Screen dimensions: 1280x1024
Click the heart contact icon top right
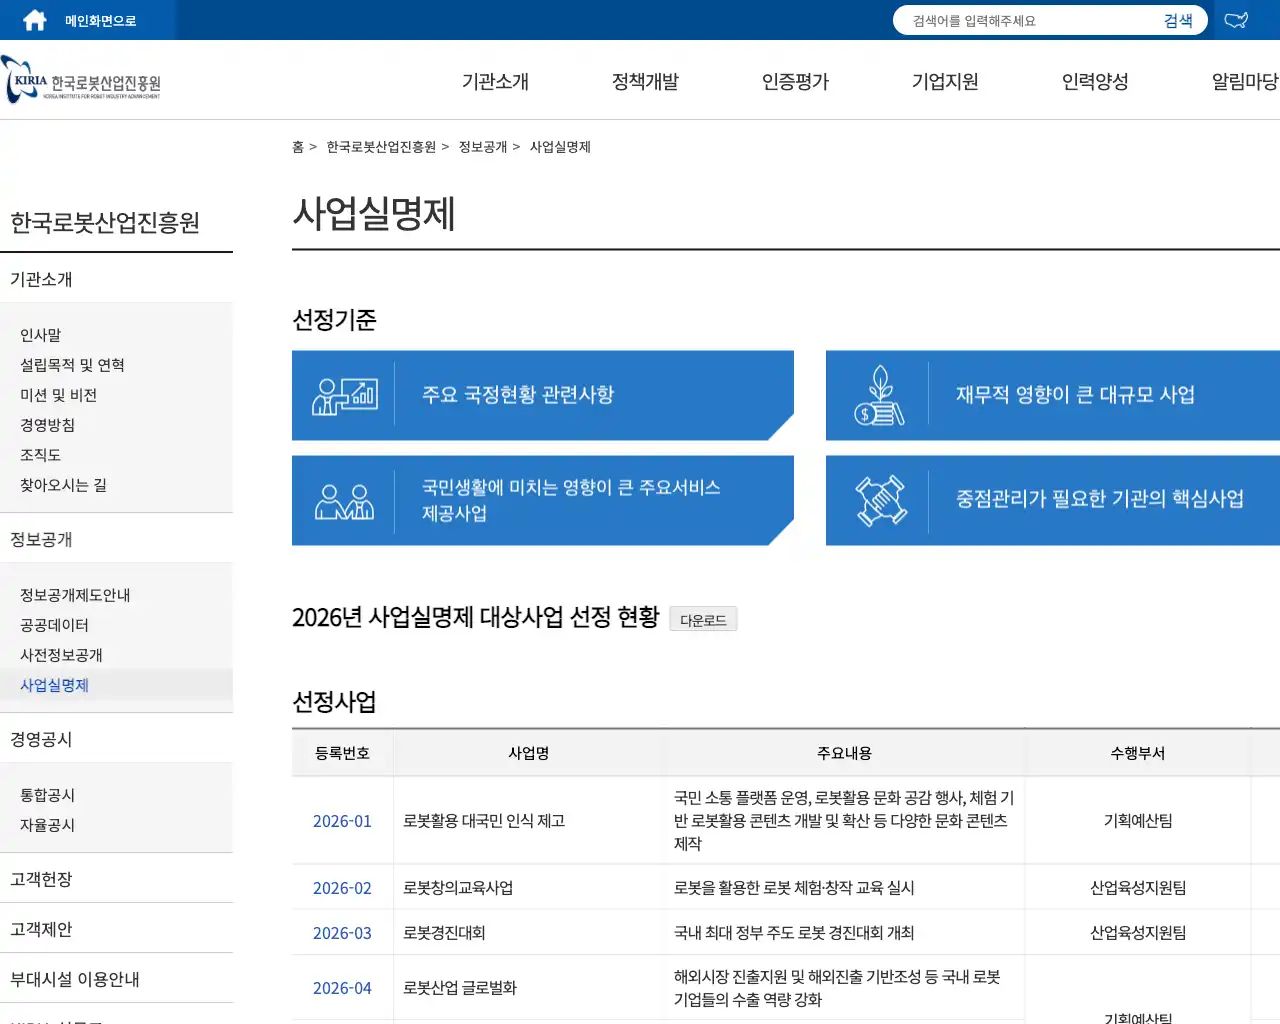click(1236, 19)
